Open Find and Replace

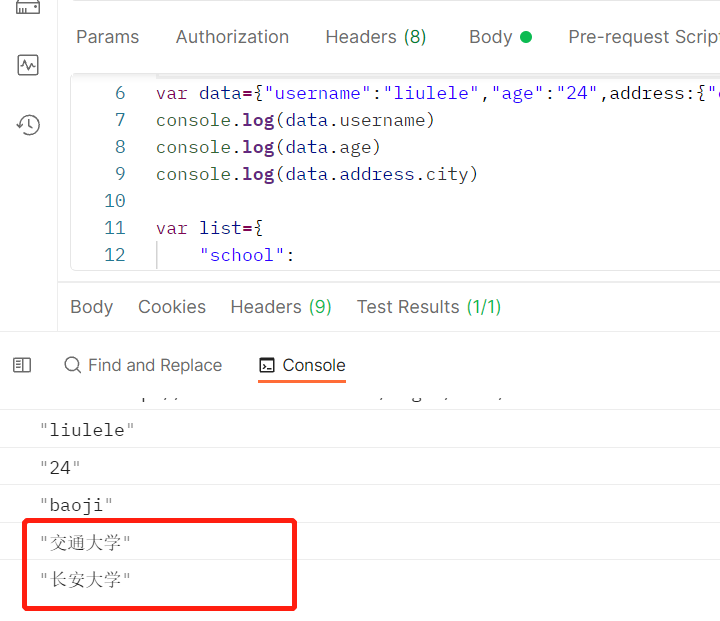point(143,366)
